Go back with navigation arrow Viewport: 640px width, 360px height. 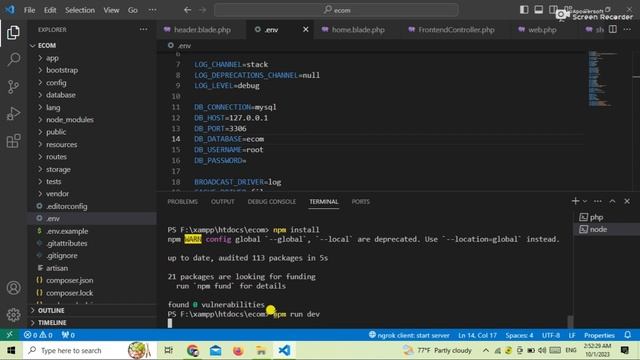click(187, 10)
